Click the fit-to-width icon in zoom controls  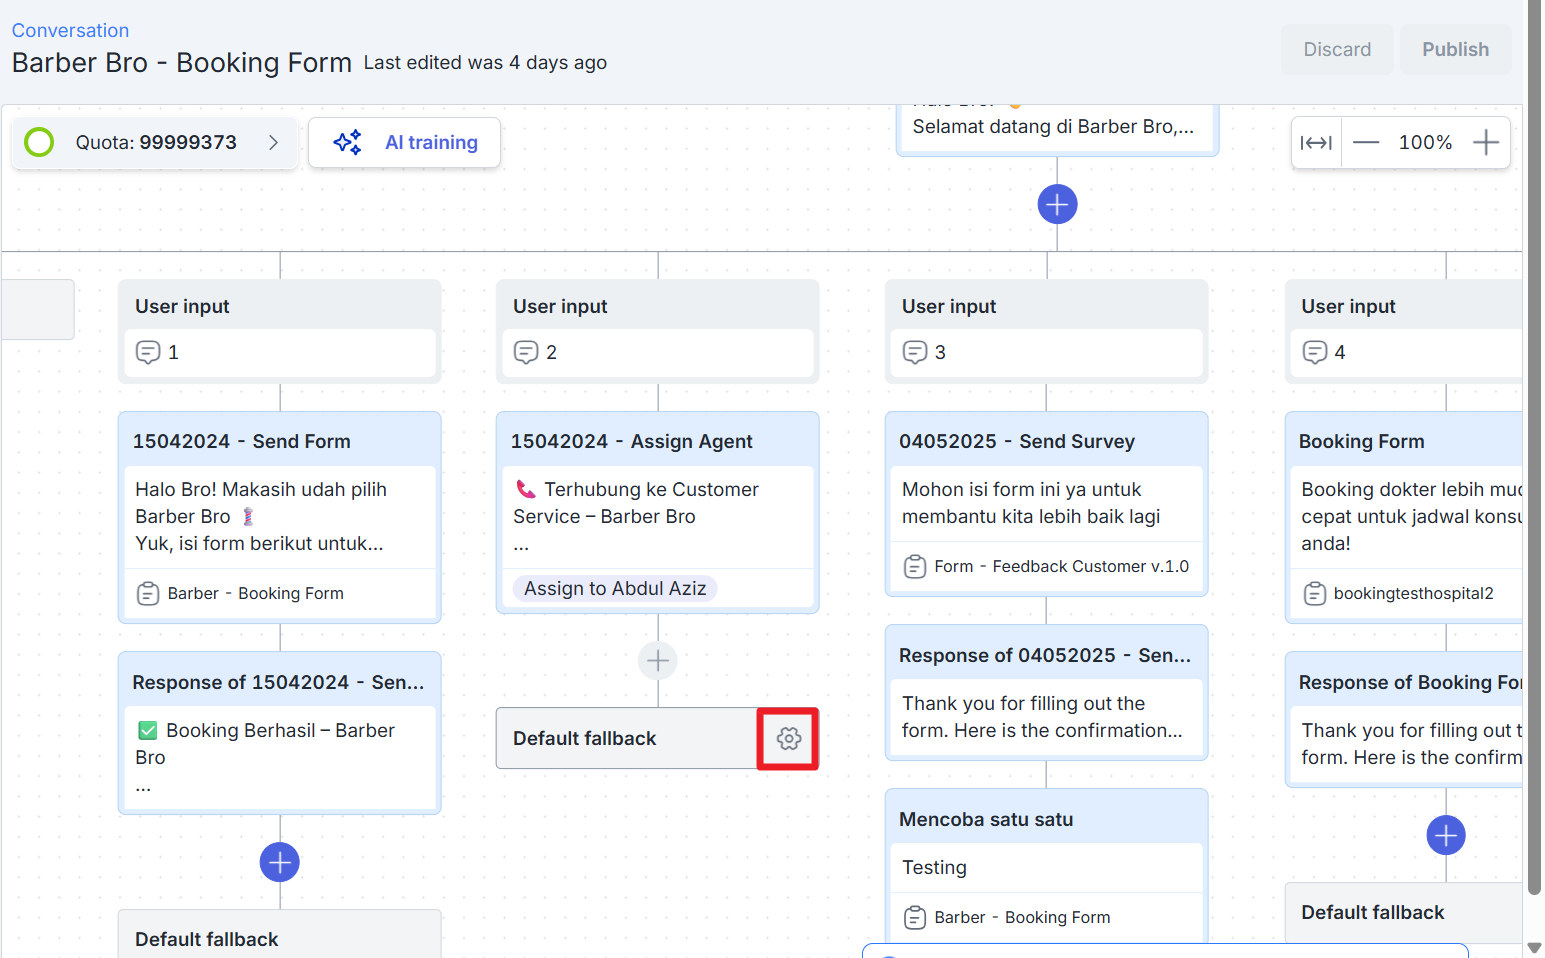pyautogui.click(x=1316, y=143)
